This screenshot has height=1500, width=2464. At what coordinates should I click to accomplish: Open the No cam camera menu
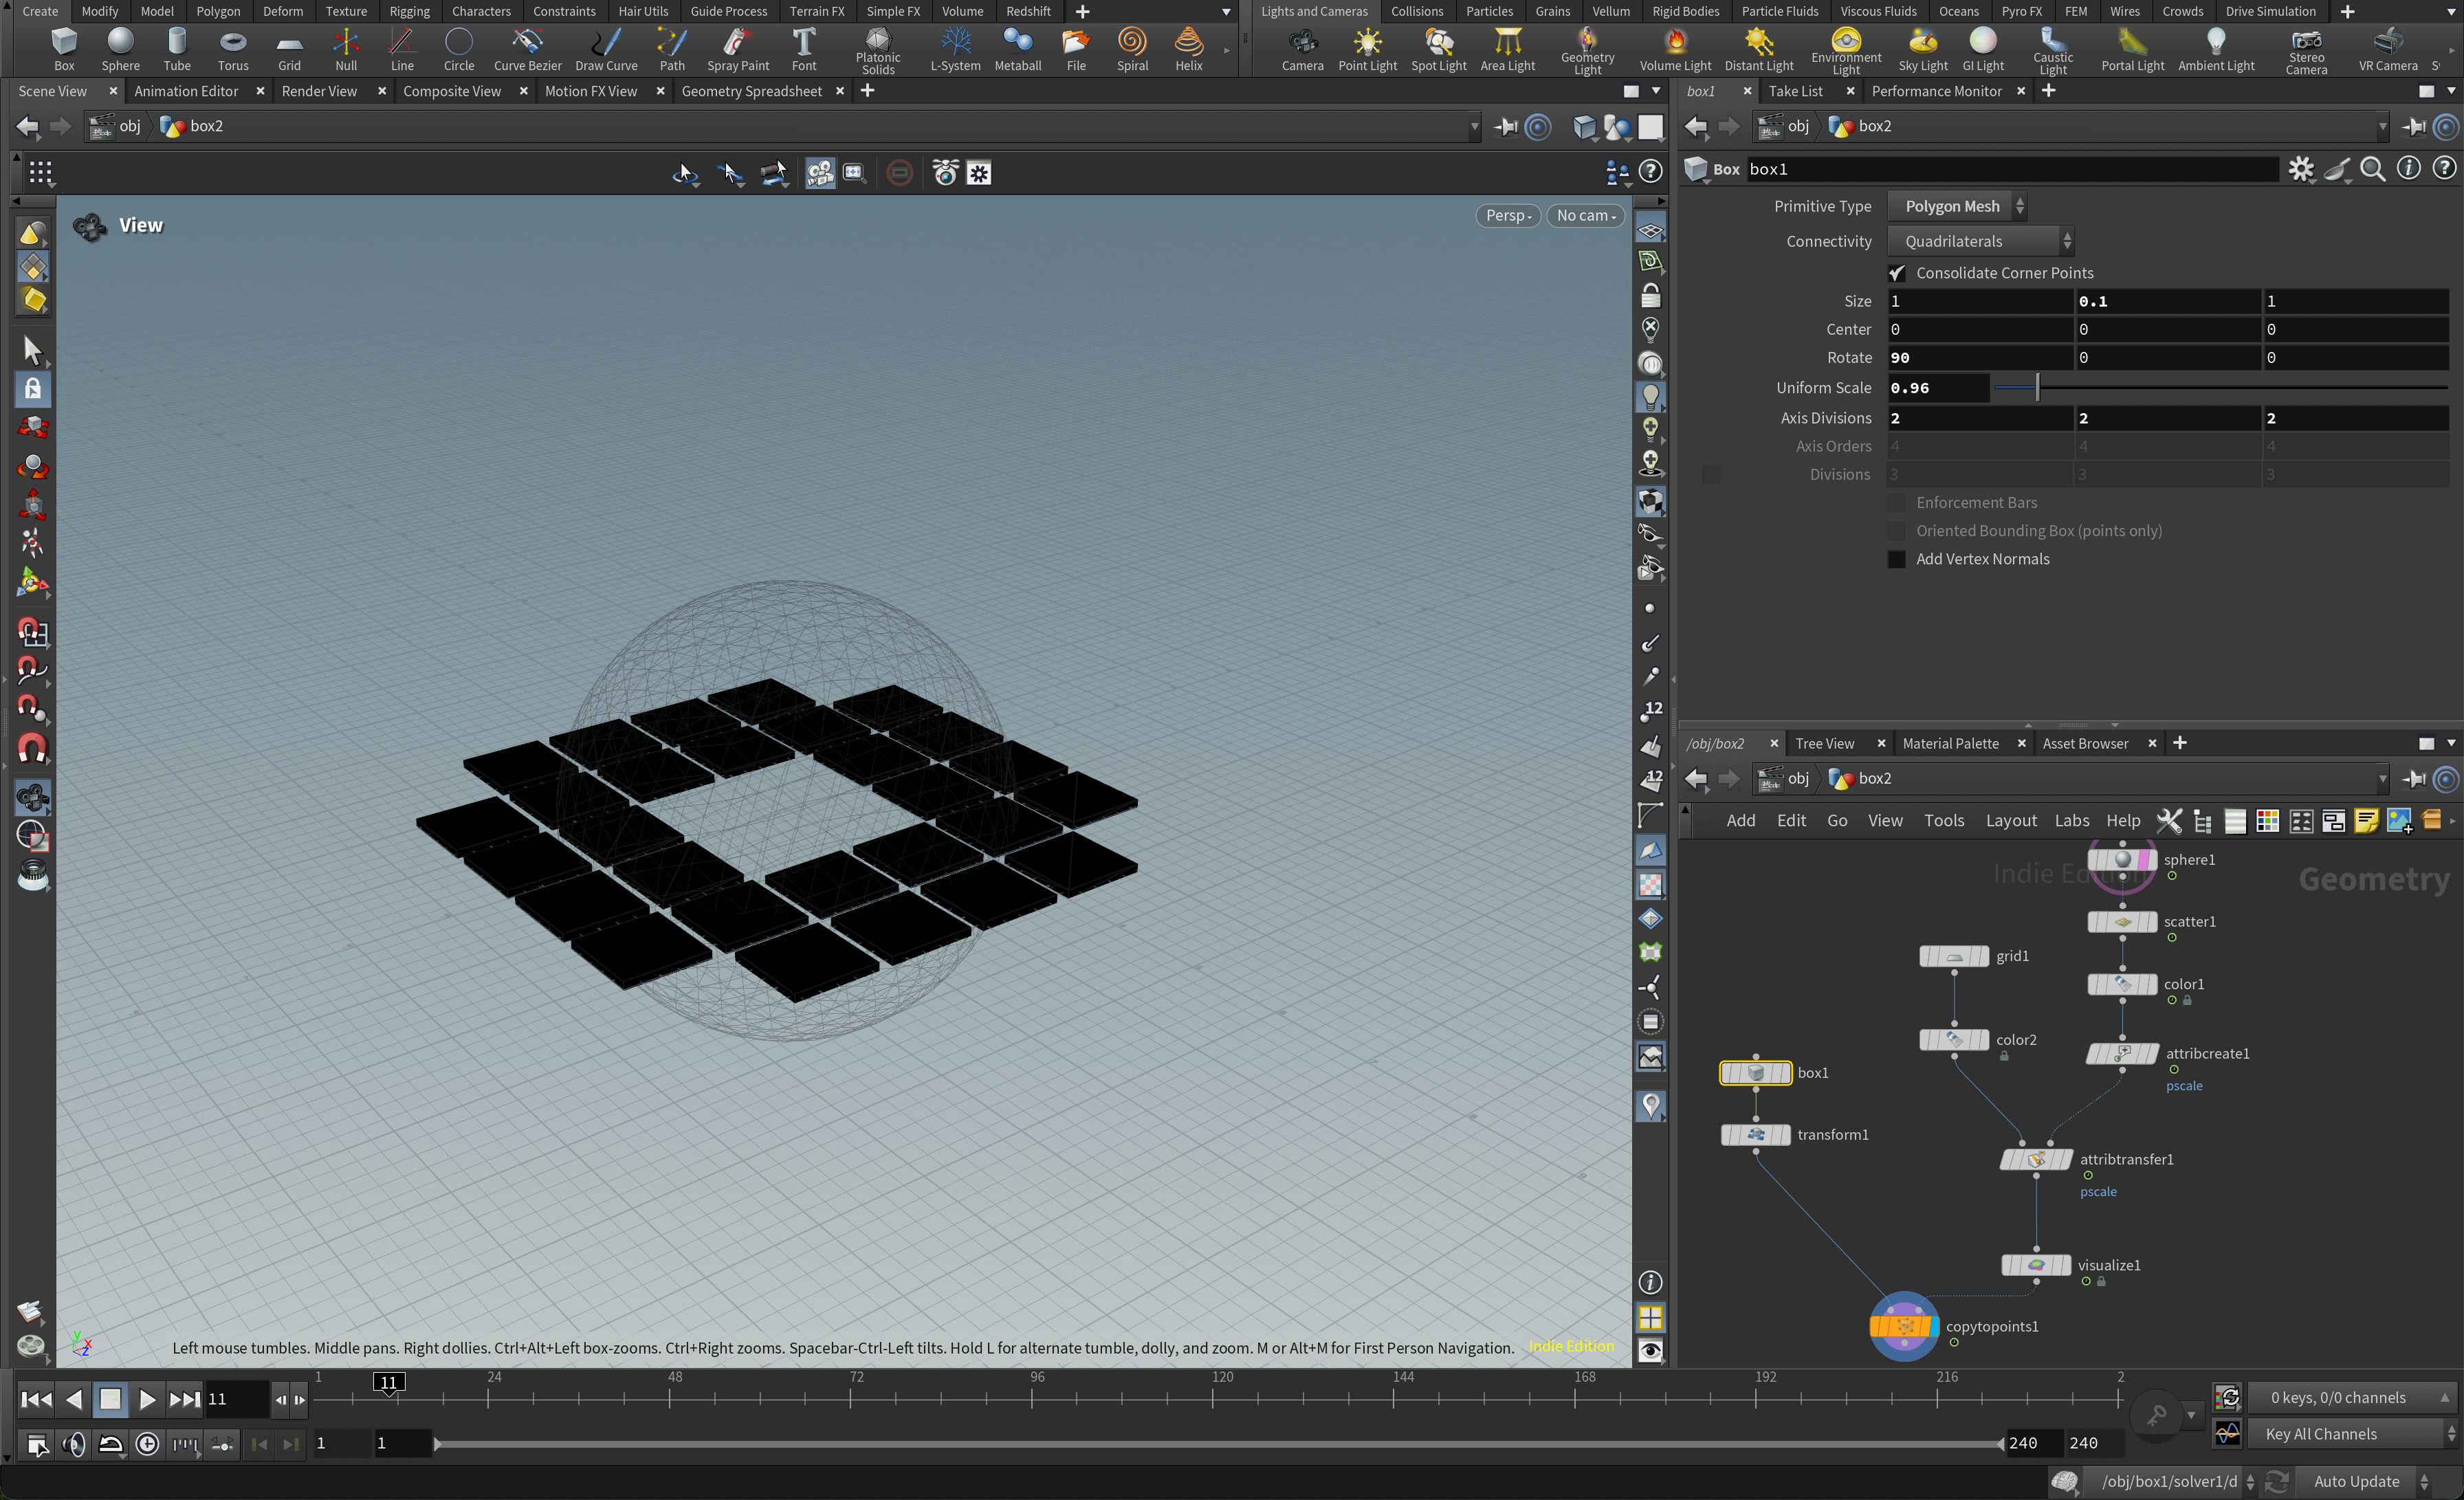1585,215
